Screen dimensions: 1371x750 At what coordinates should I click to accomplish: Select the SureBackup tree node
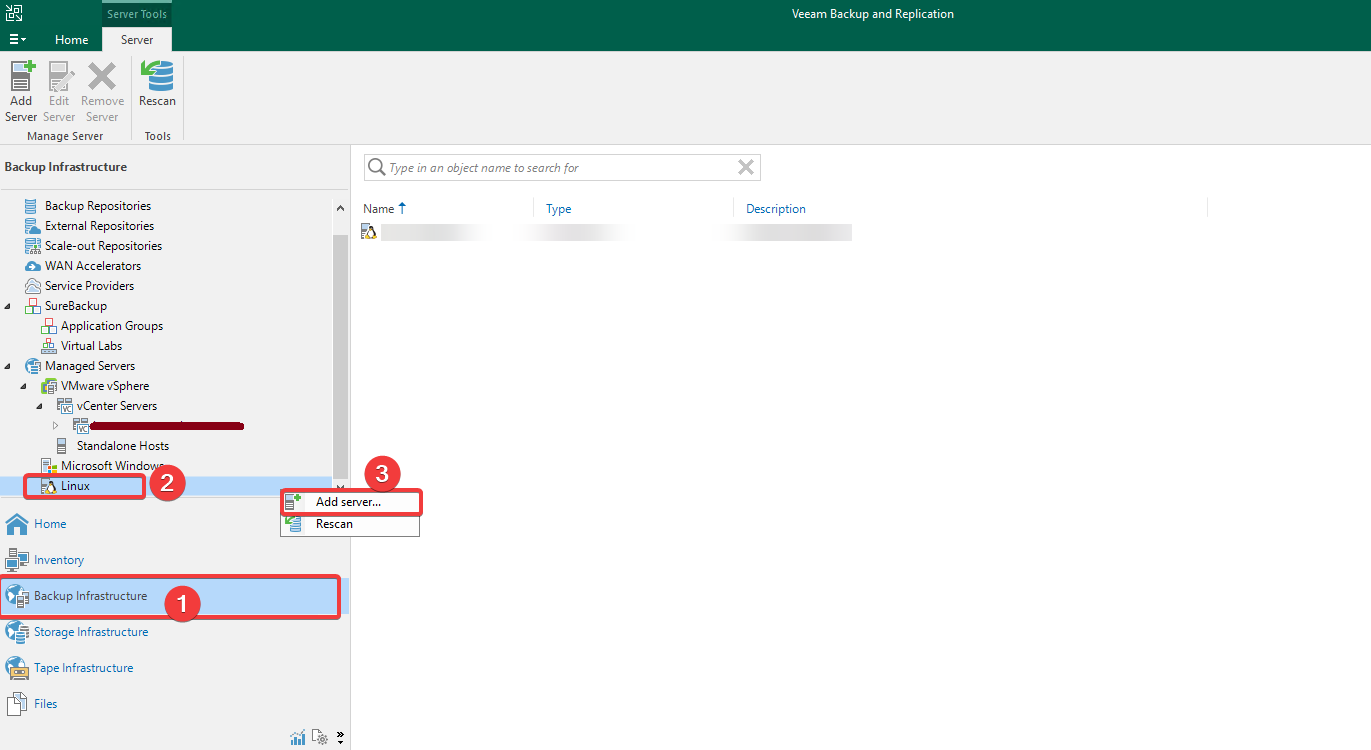tap(76, 306)
